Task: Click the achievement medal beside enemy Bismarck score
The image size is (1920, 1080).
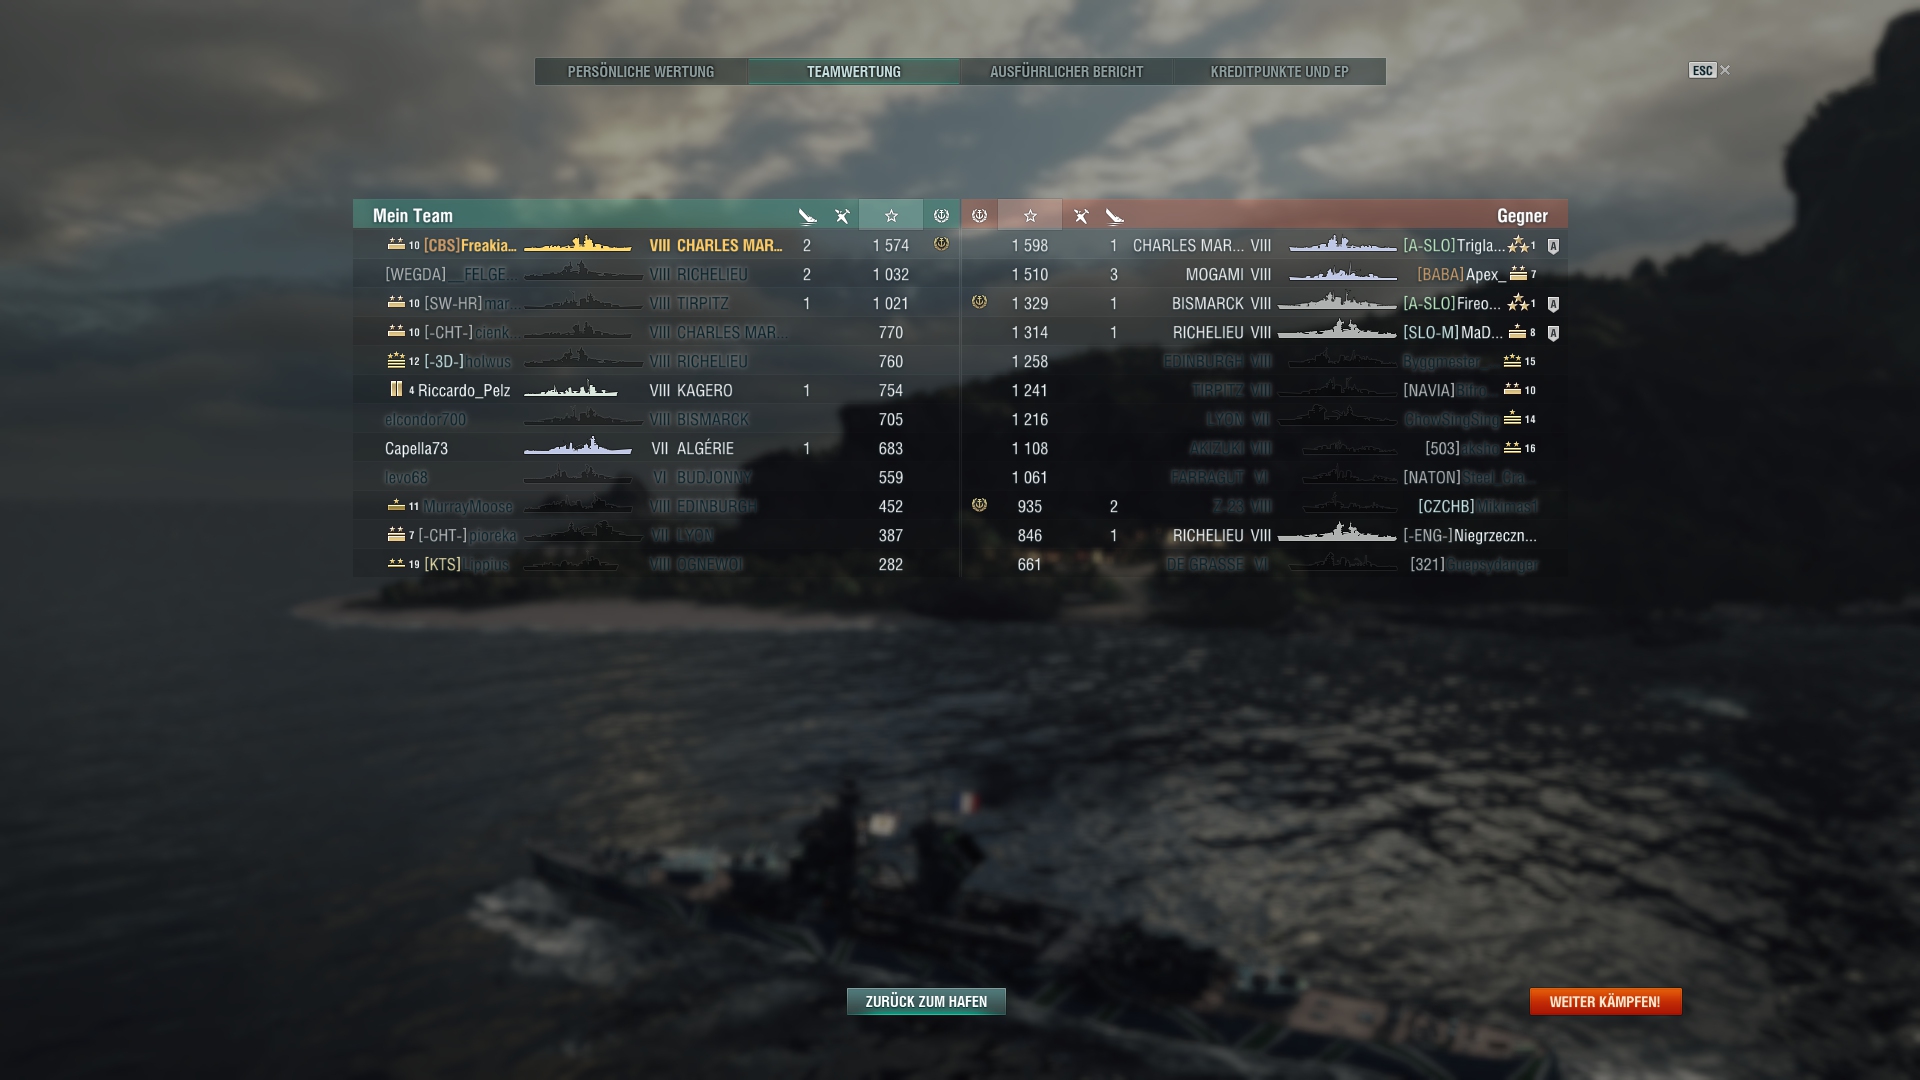Action: click(980, 301)
